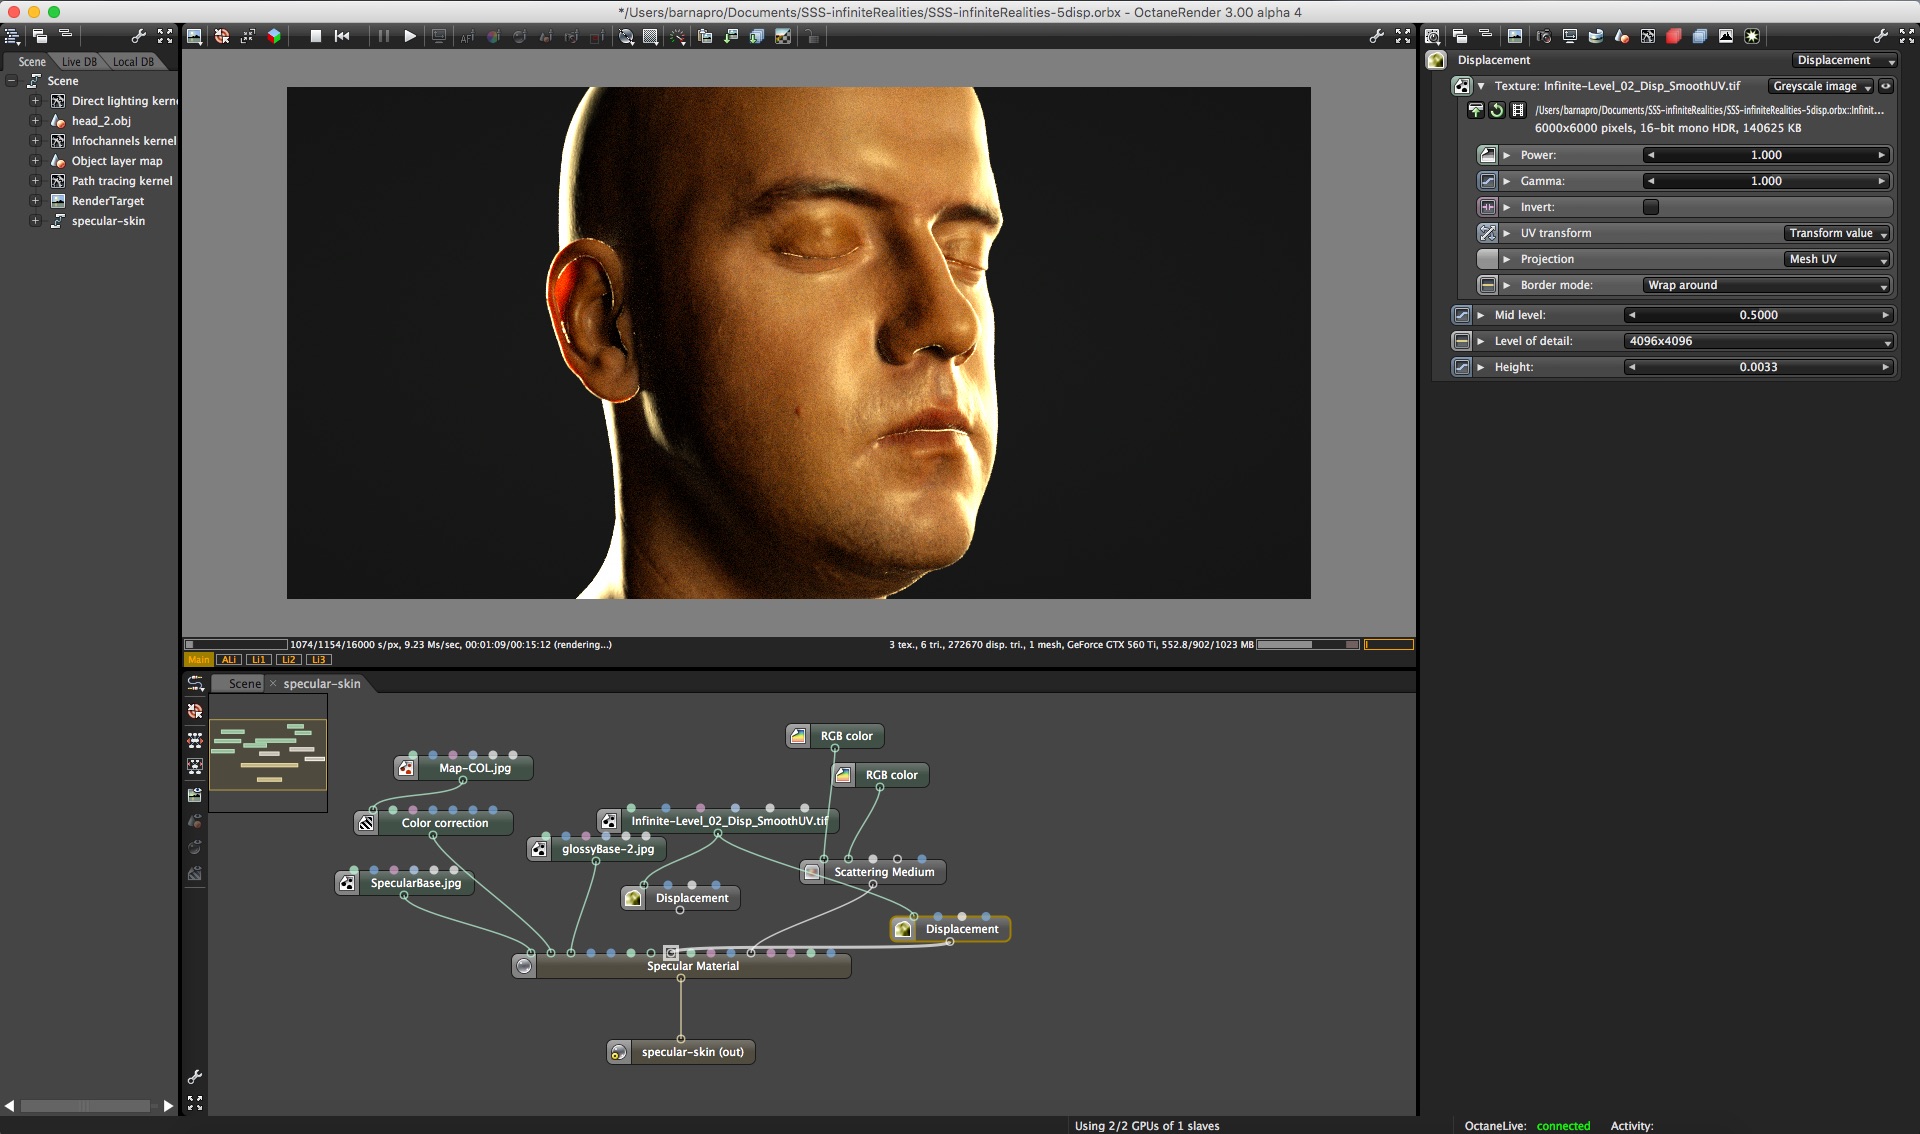Switch to the Live DB tab
Viewport: 1920px width, 1134px height.
[79, 62]
